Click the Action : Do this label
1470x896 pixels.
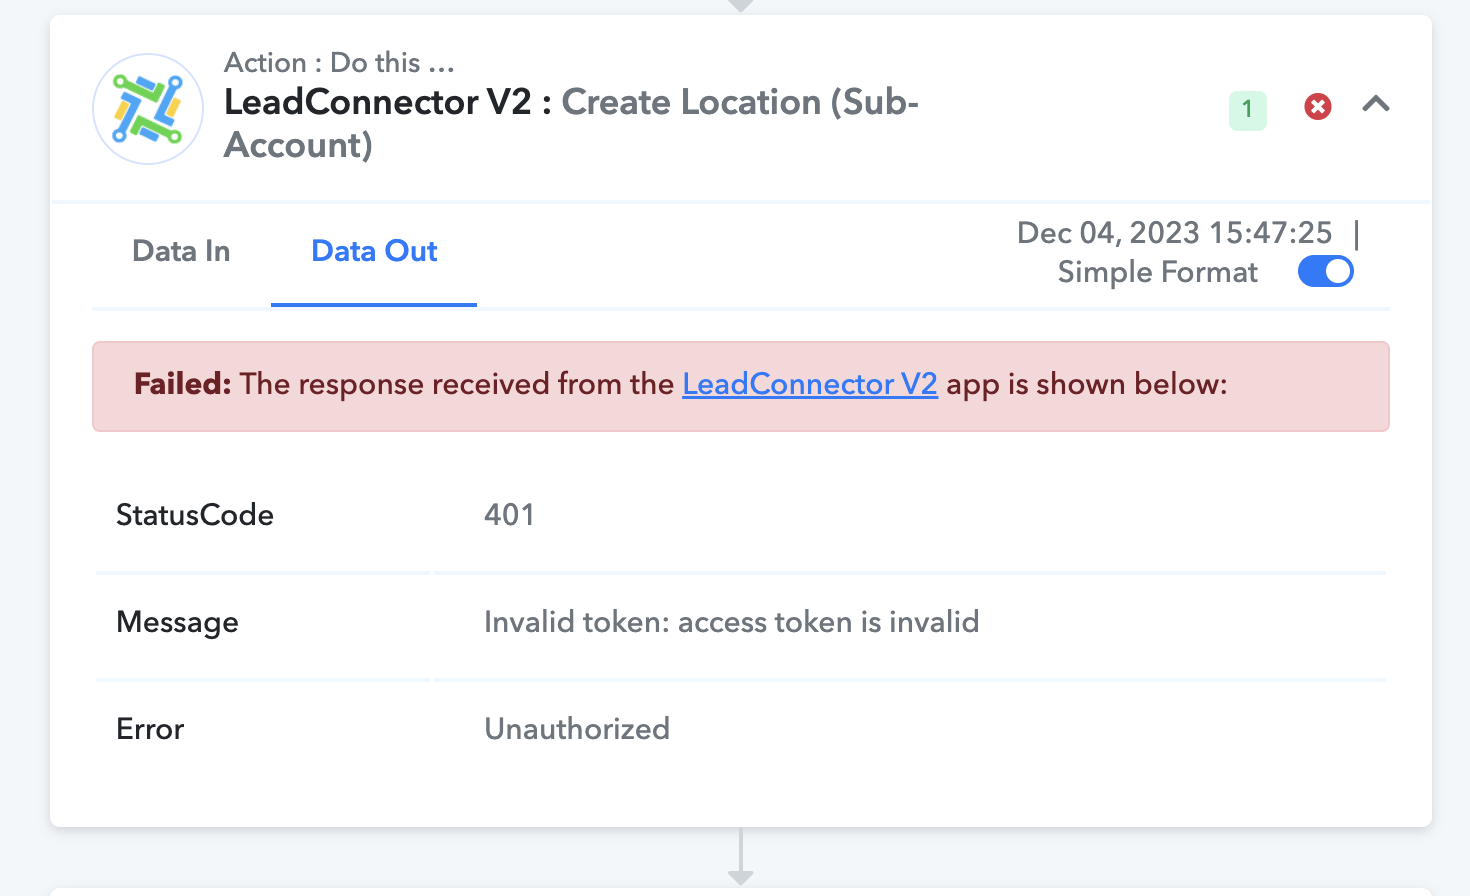pyautogui.click(x=339, y=62)
